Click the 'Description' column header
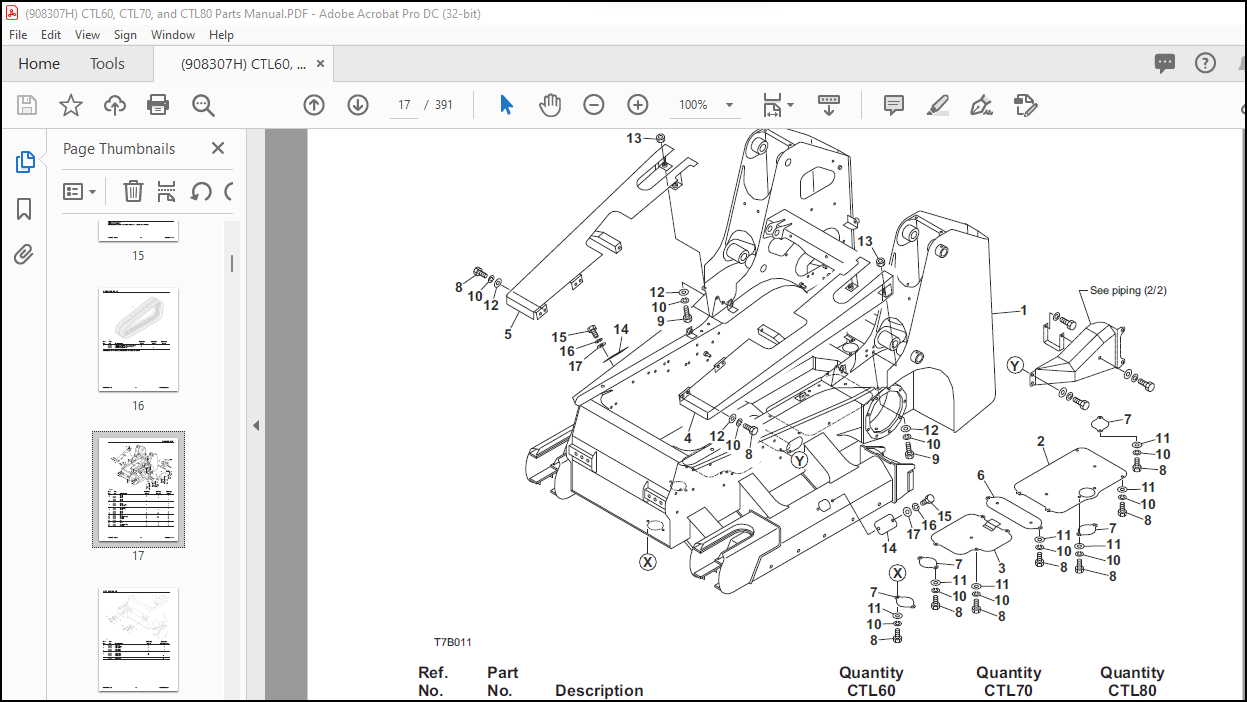This screenshot has height=702, width=1247. [599, 691]
